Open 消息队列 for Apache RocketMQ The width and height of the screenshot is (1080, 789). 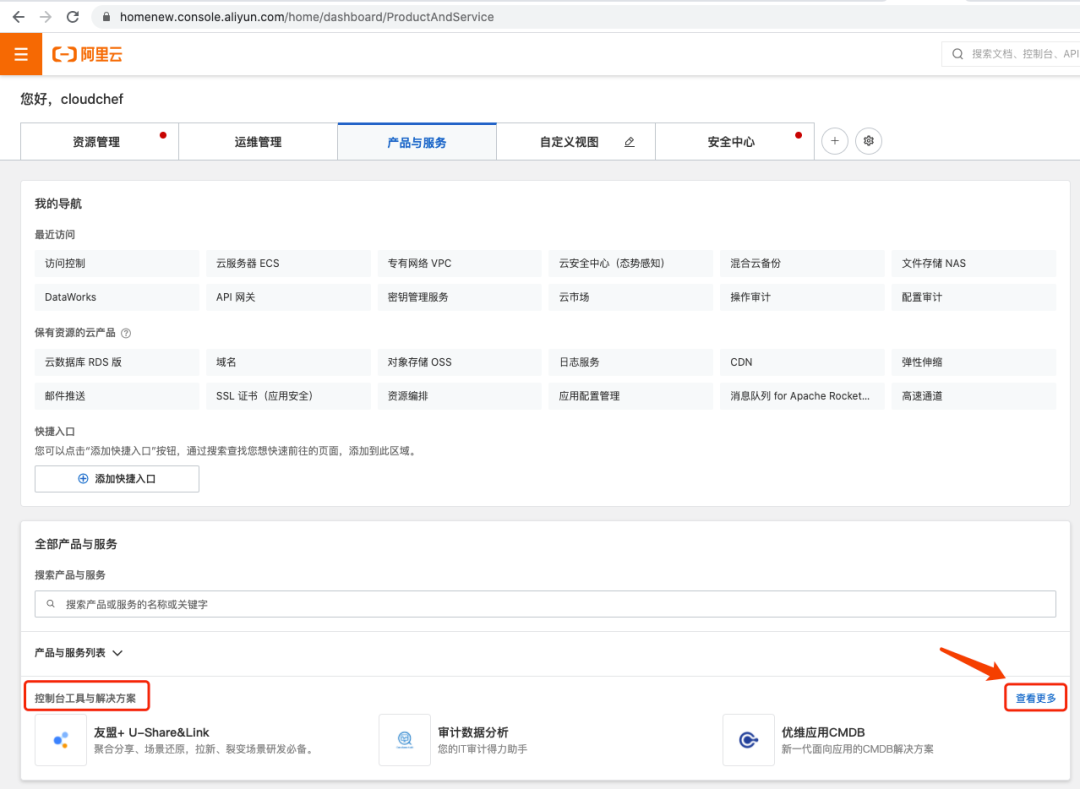[802, 396]
